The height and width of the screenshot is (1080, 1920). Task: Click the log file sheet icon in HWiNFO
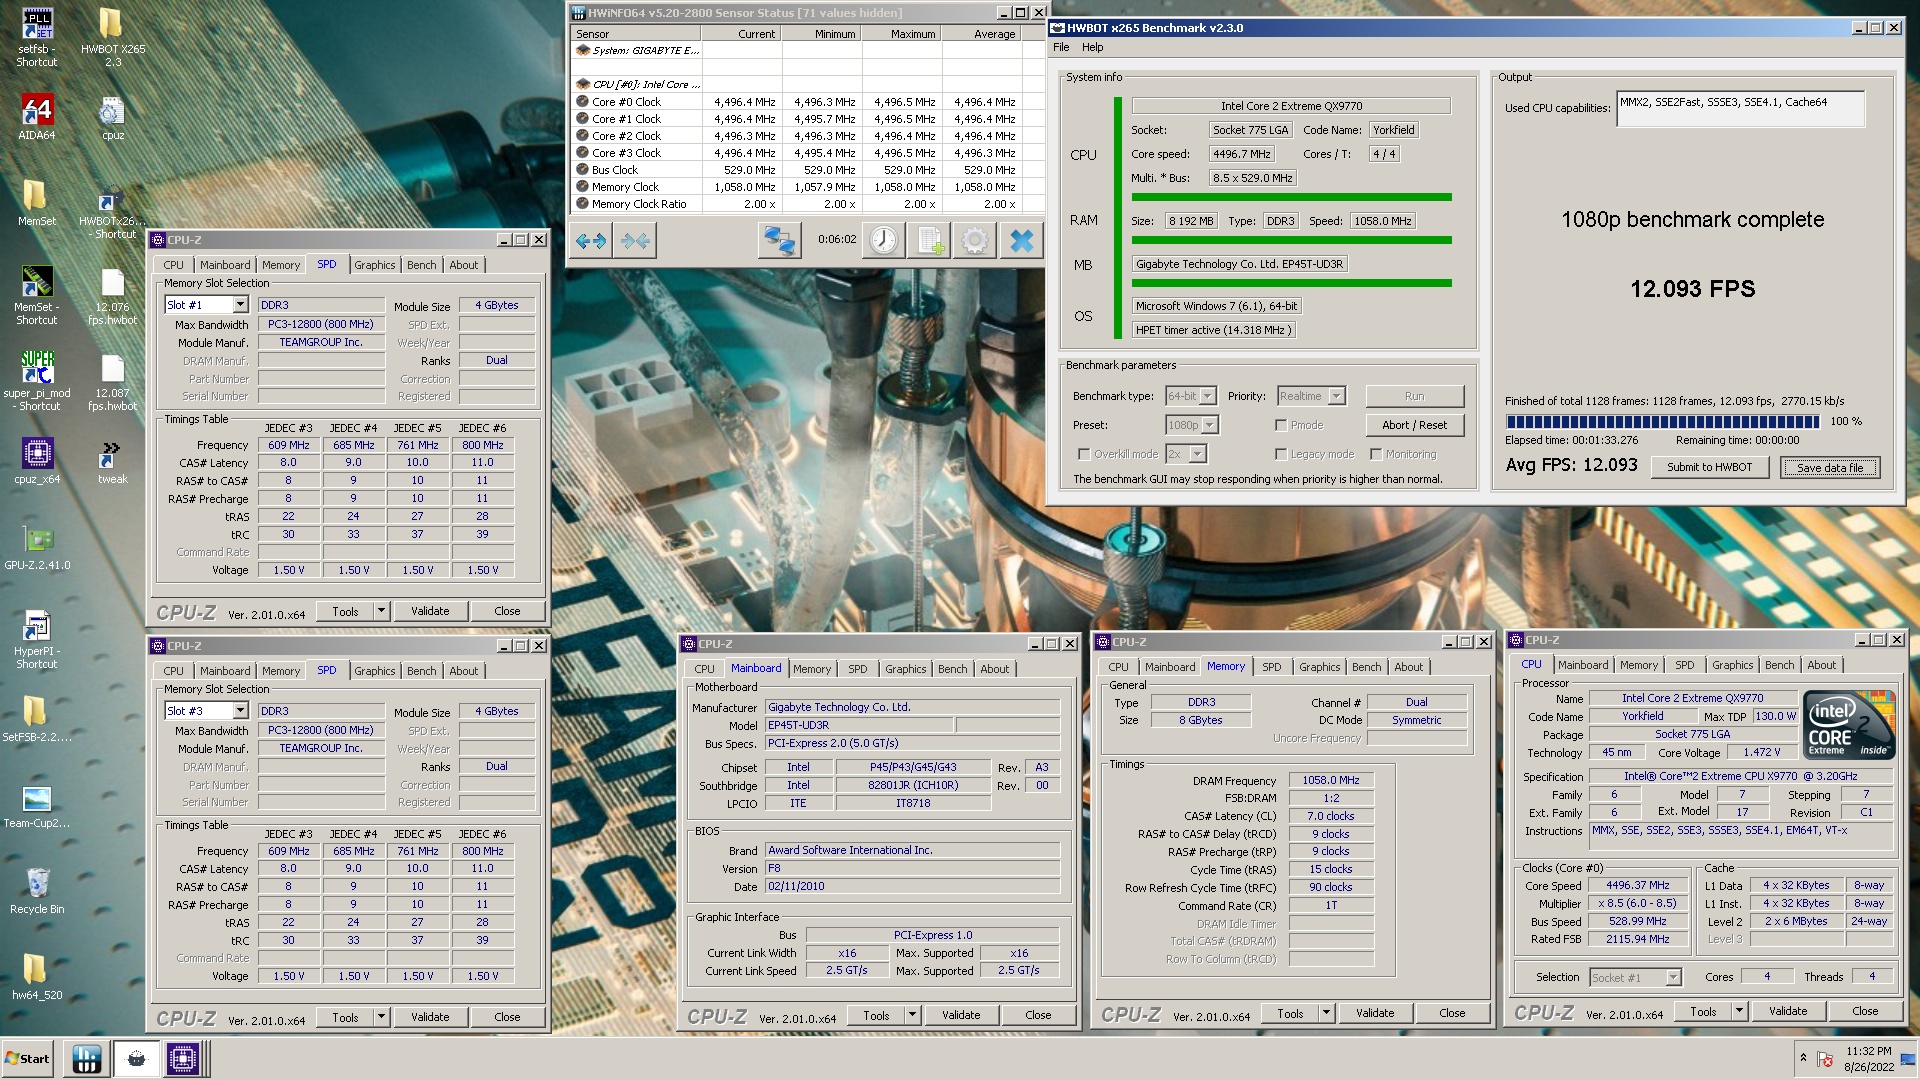pos(929,240)
